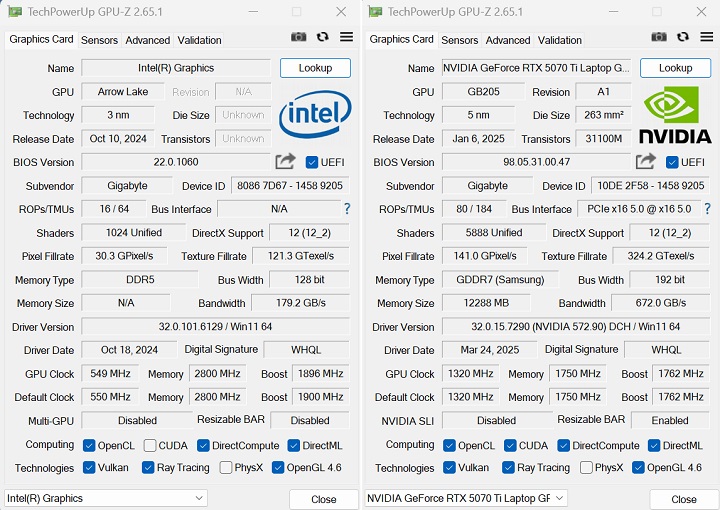This screenshot has width=720, height=510.
Task: Click the NVIDIA GeForce RTX 5070 Ti name field
Action: coord(536,68)
